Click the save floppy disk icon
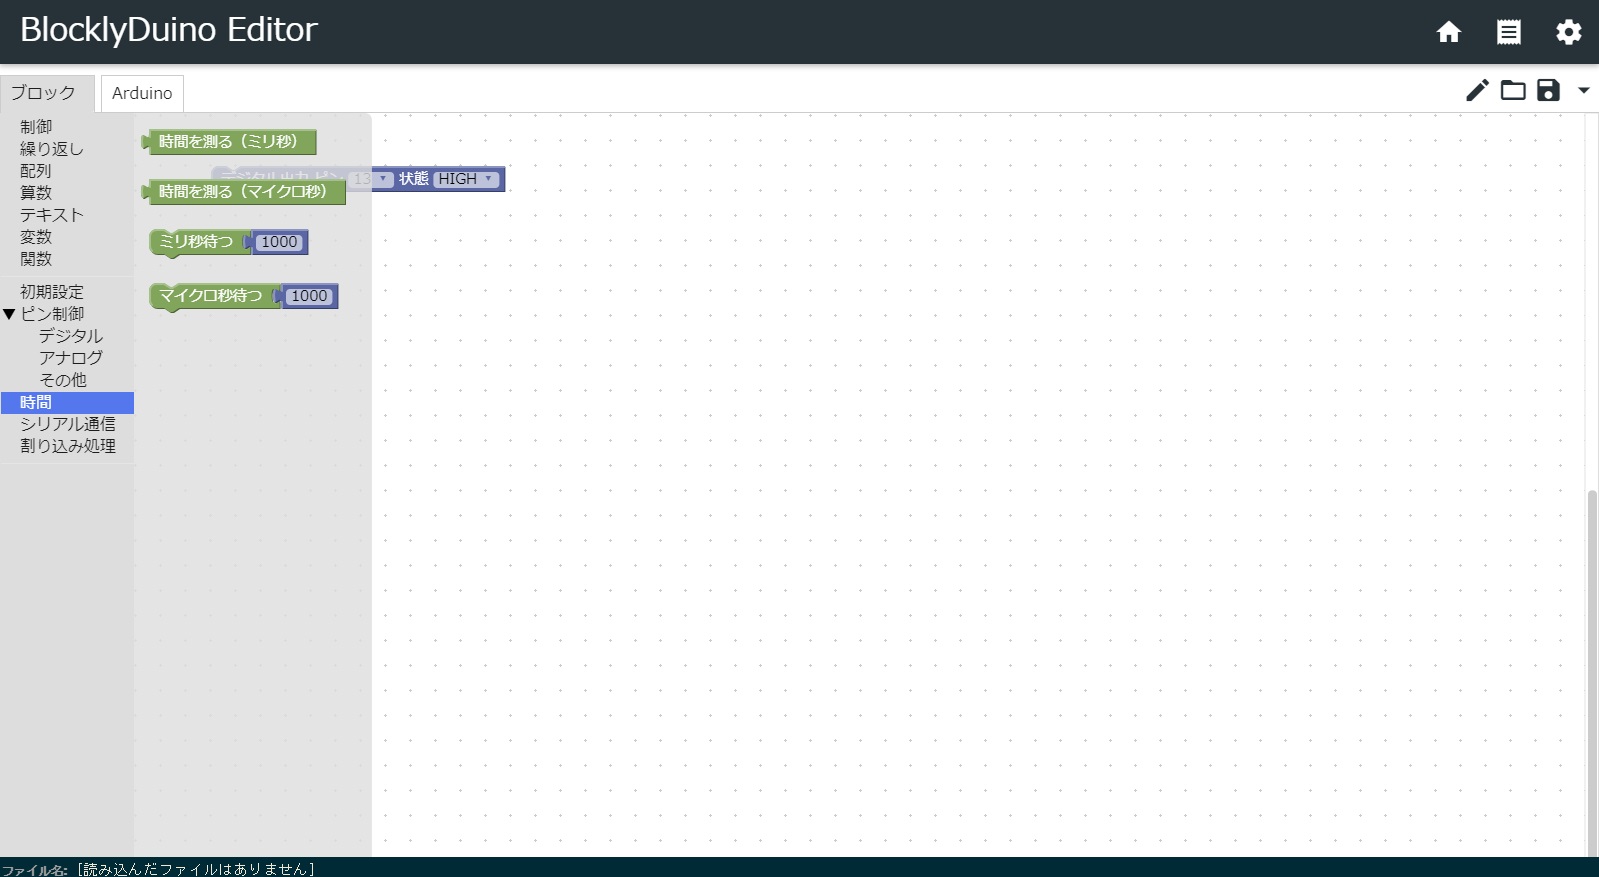This screenshot has height=877, width=1599. click(1548, 91)
